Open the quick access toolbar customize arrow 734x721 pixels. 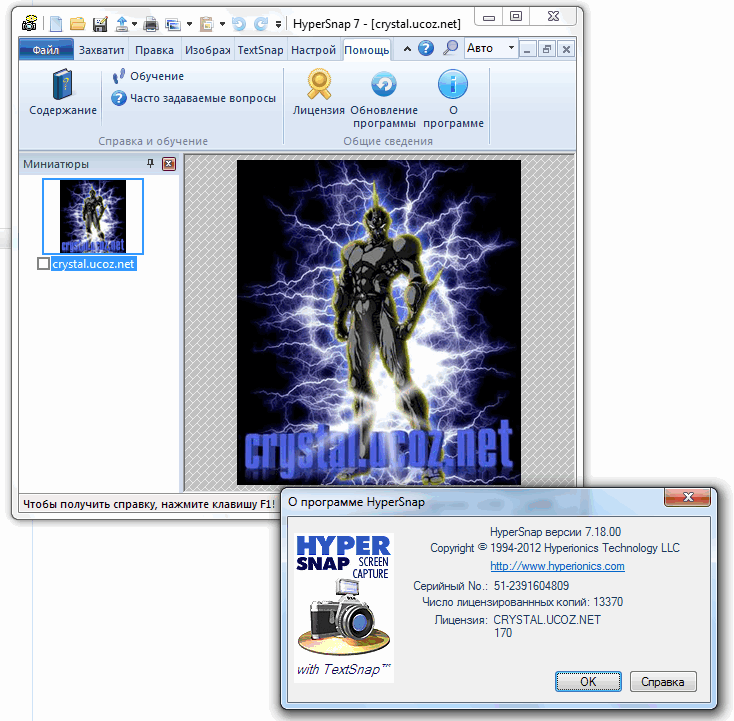[278, 24]
